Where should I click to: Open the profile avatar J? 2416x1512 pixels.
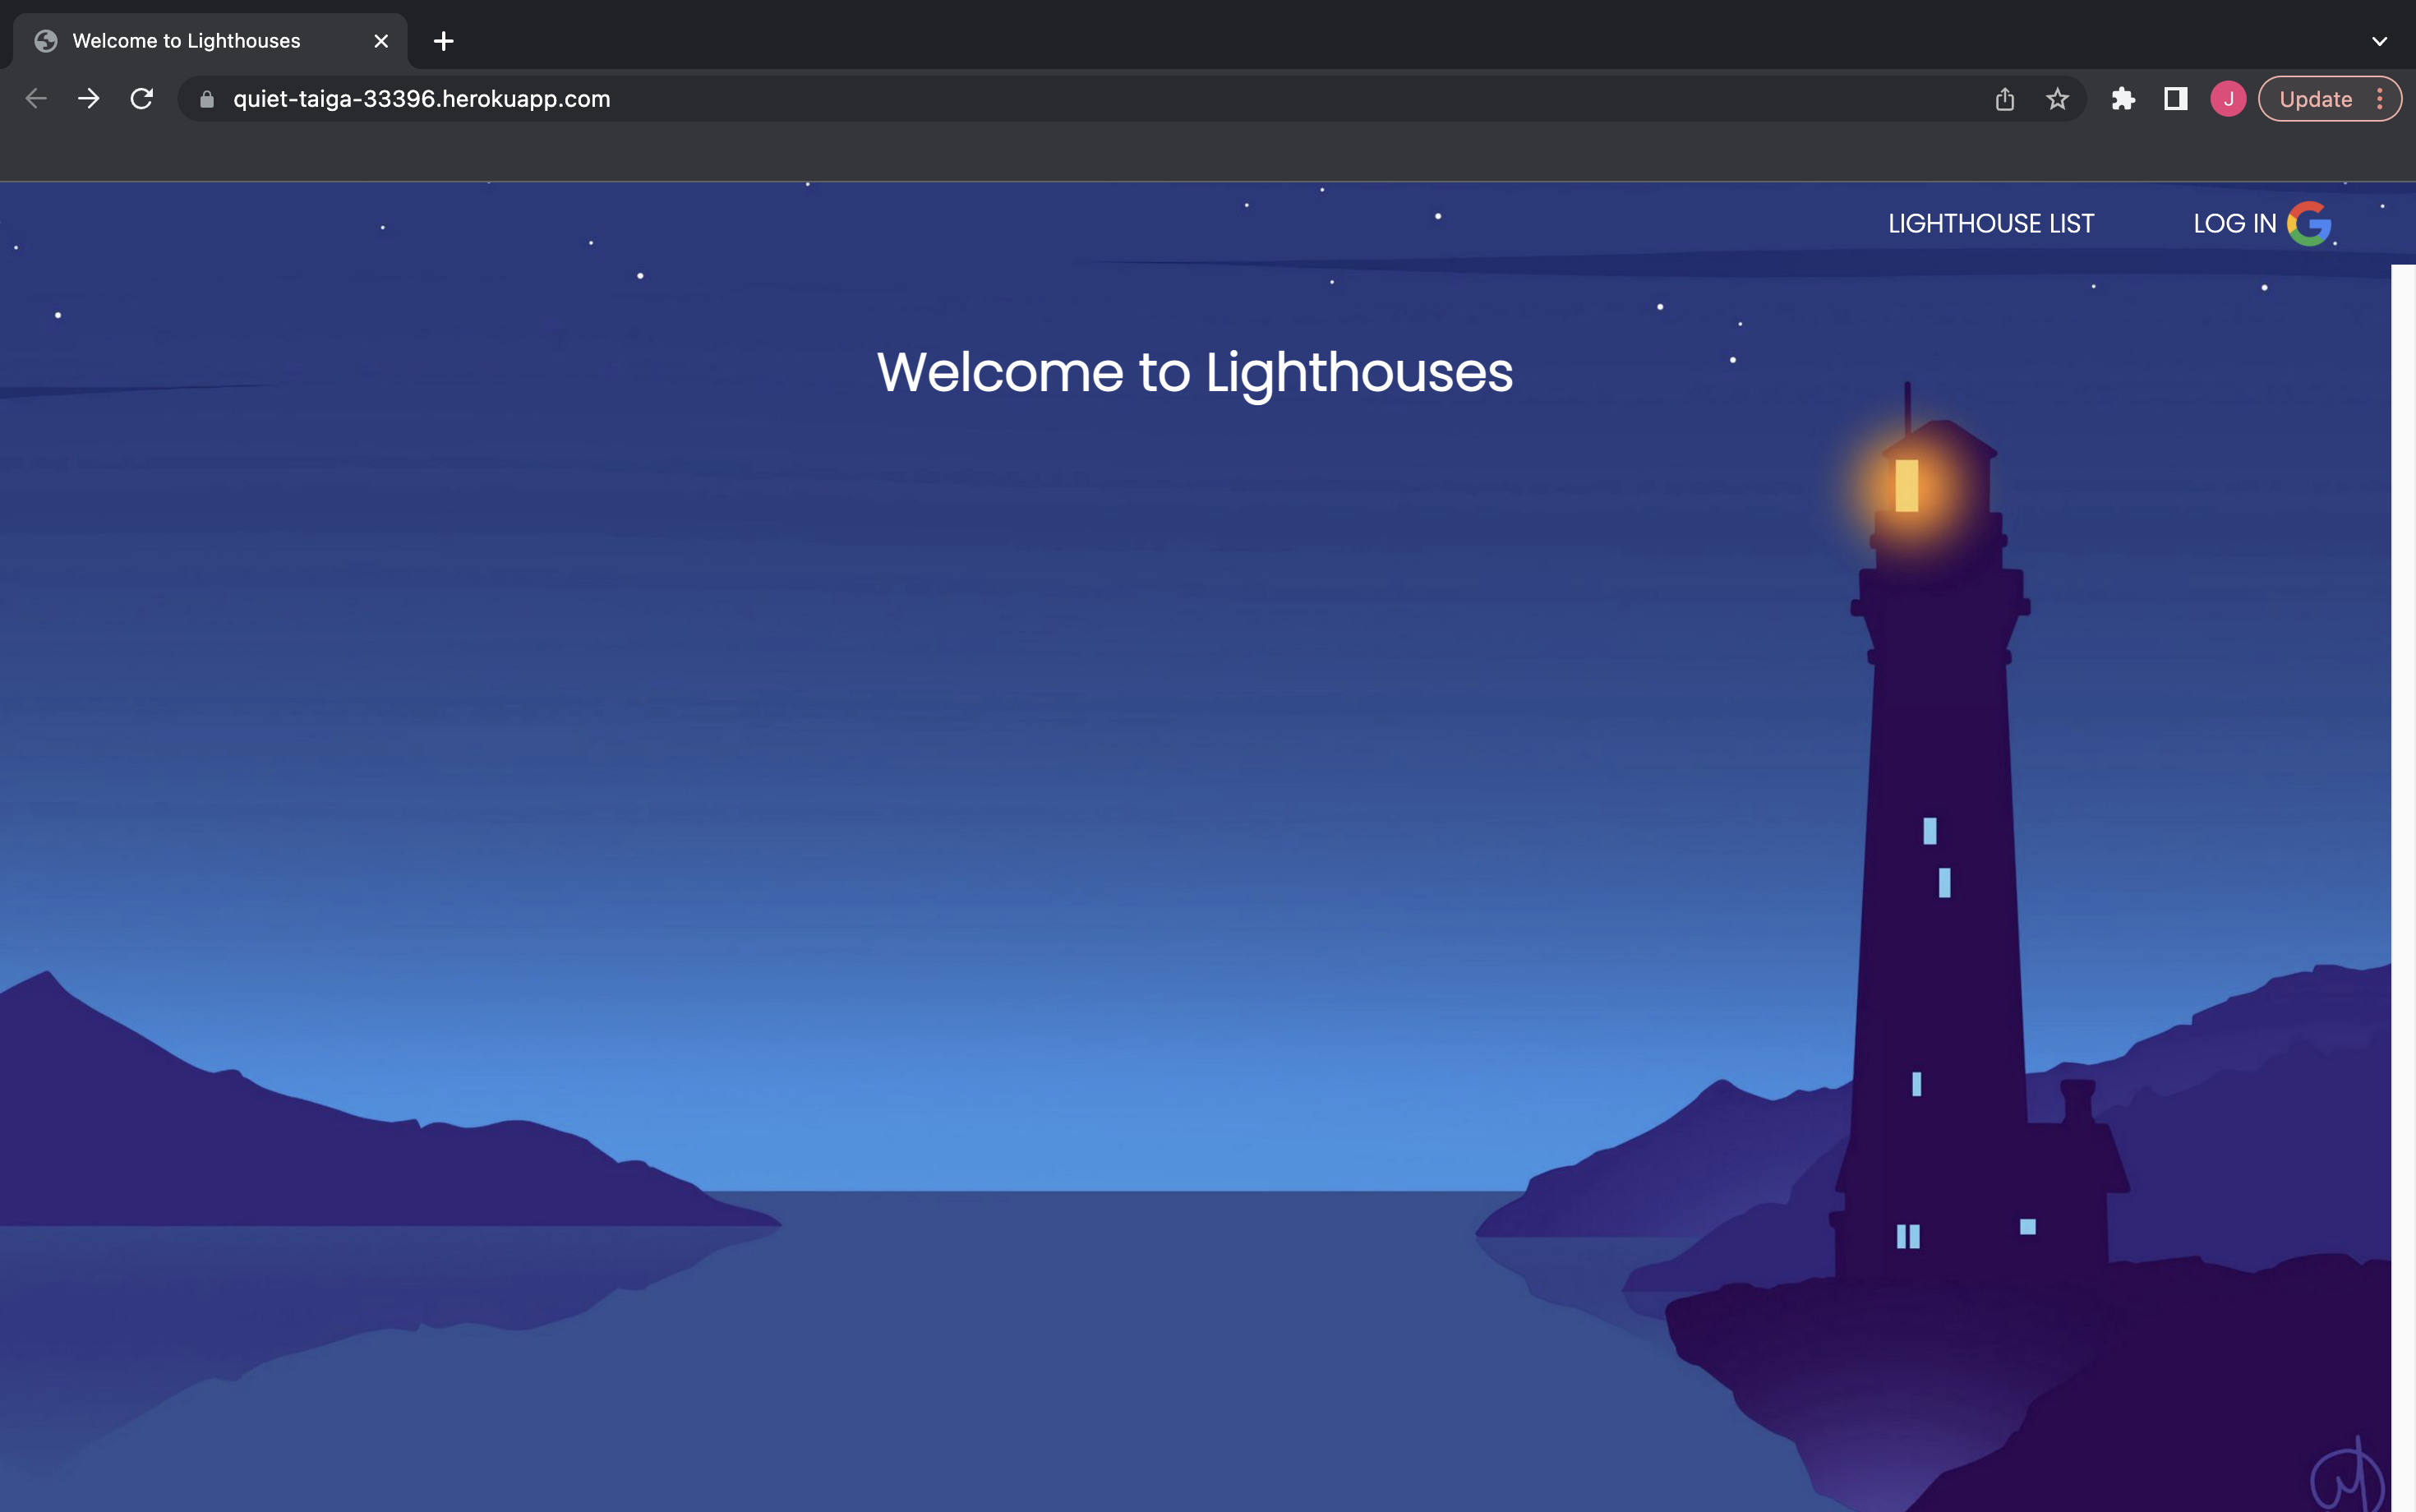pos(2228,99)
